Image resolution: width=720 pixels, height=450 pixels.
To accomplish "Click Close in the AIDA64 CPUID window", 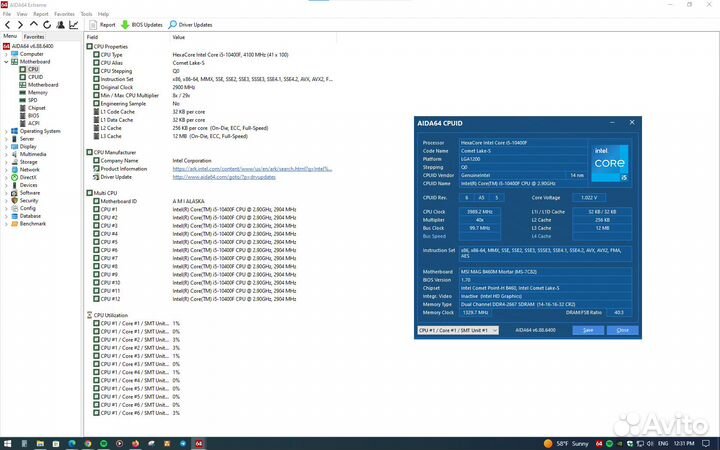I will point(623,331).
